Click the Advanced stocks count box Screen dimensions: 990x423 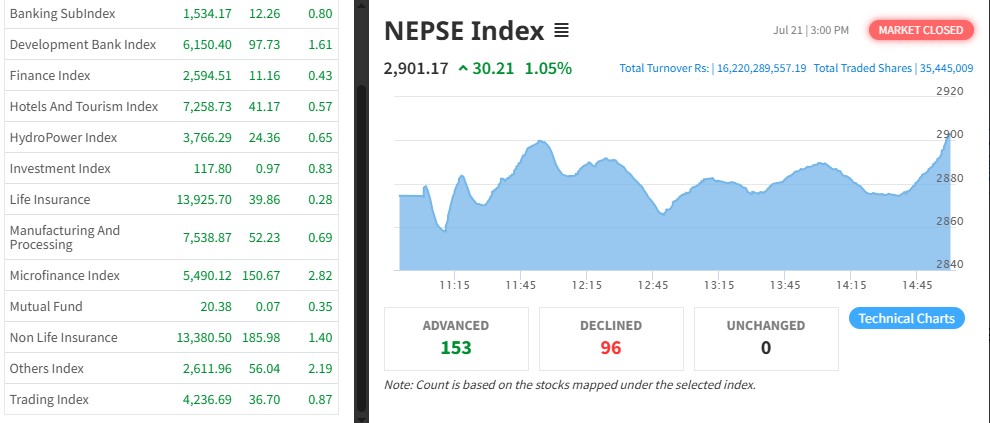click(456, 337)
